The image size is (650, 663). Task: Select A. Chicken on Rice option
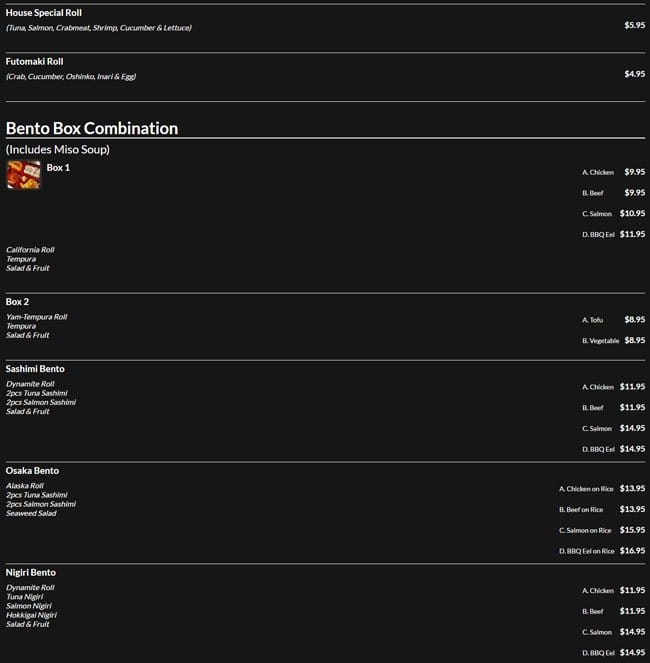coord(587,489)
